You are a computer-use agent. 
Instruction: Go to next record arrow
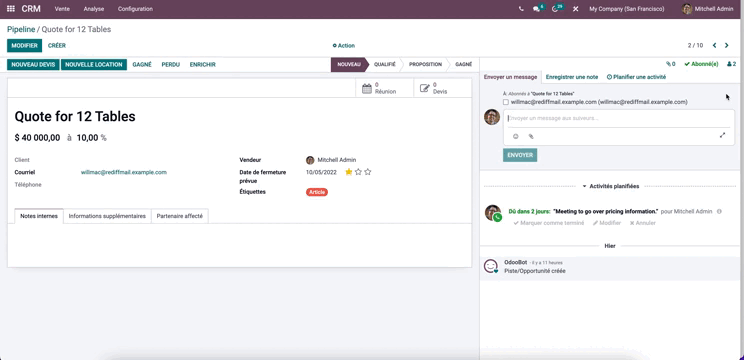(726, 46)
